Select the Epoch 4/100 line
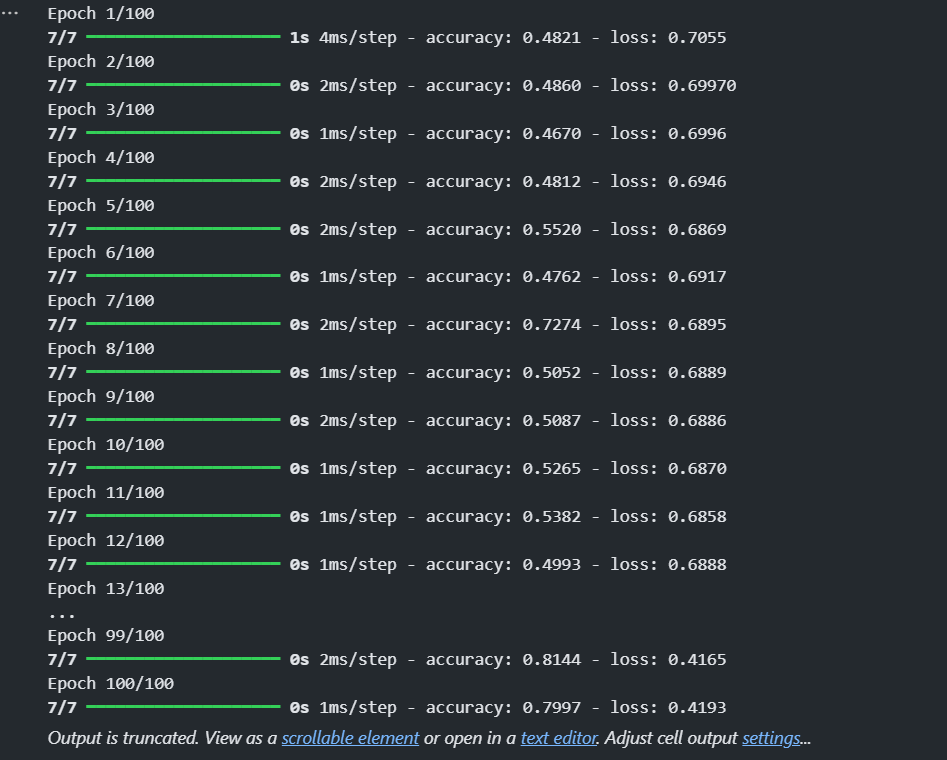Screen dimensions: 947x760 (101, 158)
